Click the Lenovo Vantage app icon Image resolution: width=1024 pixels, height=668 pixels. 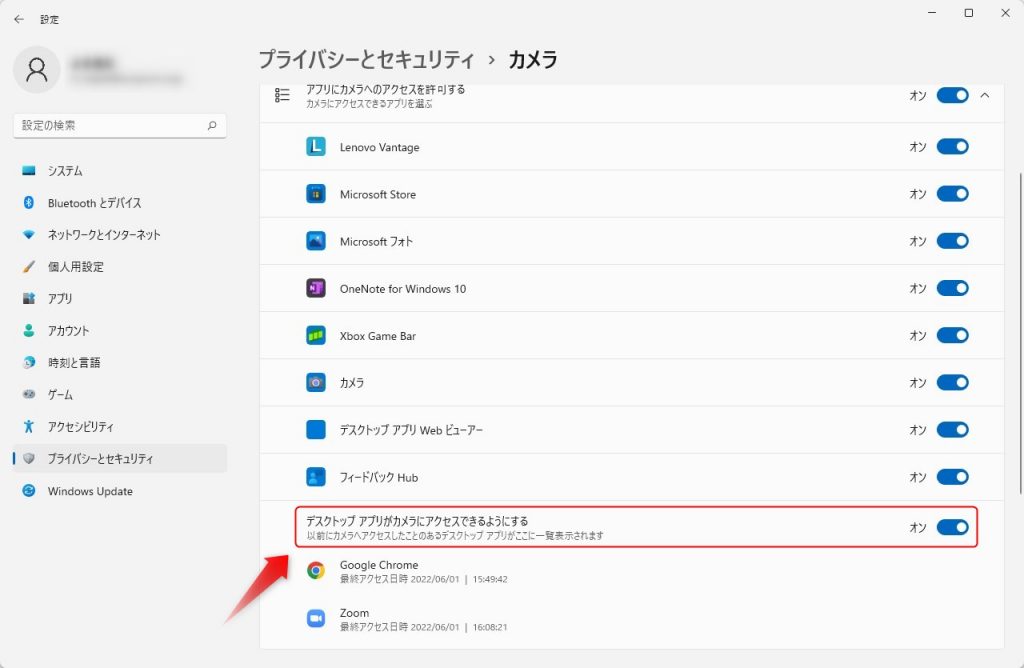coord(316,146)
